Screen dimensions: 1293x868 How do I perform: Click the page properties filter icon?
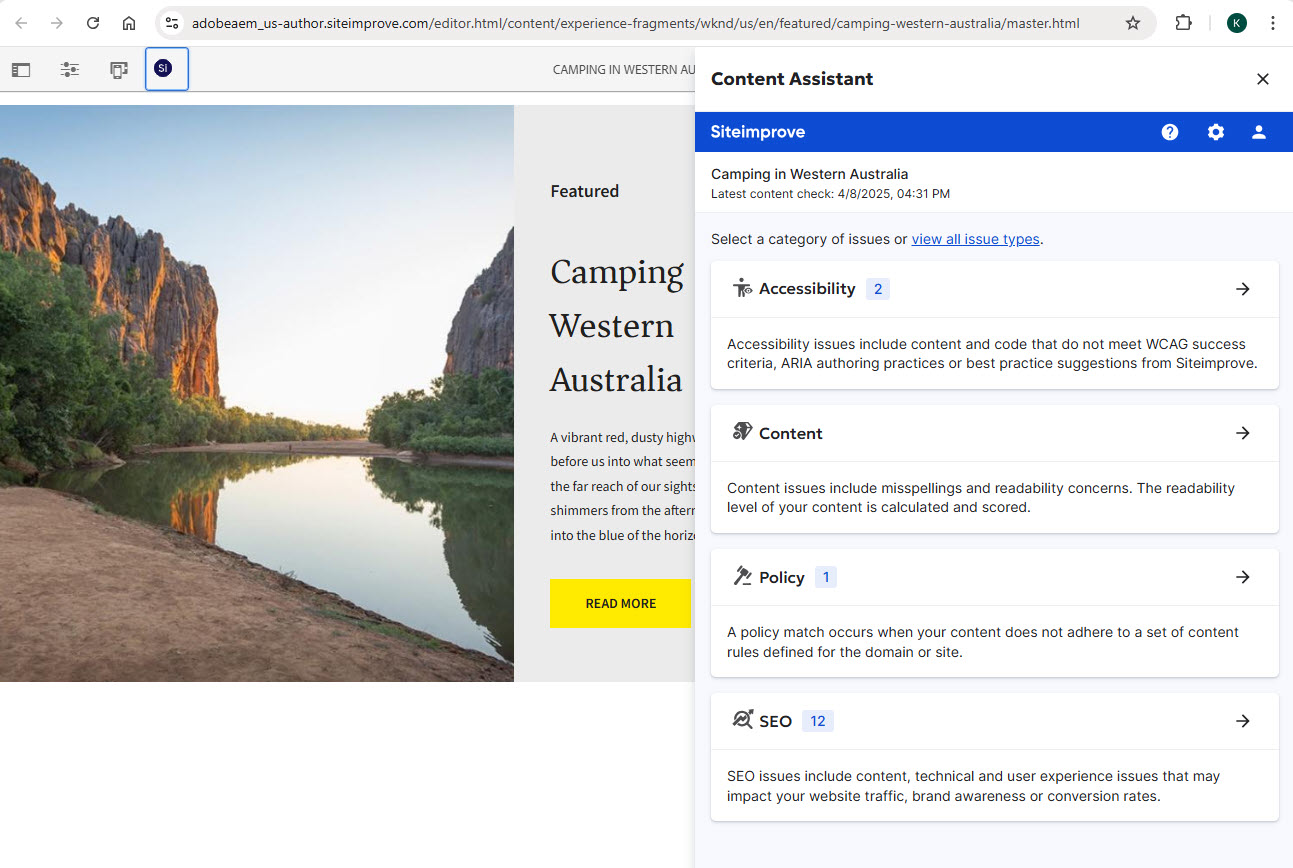69,68
